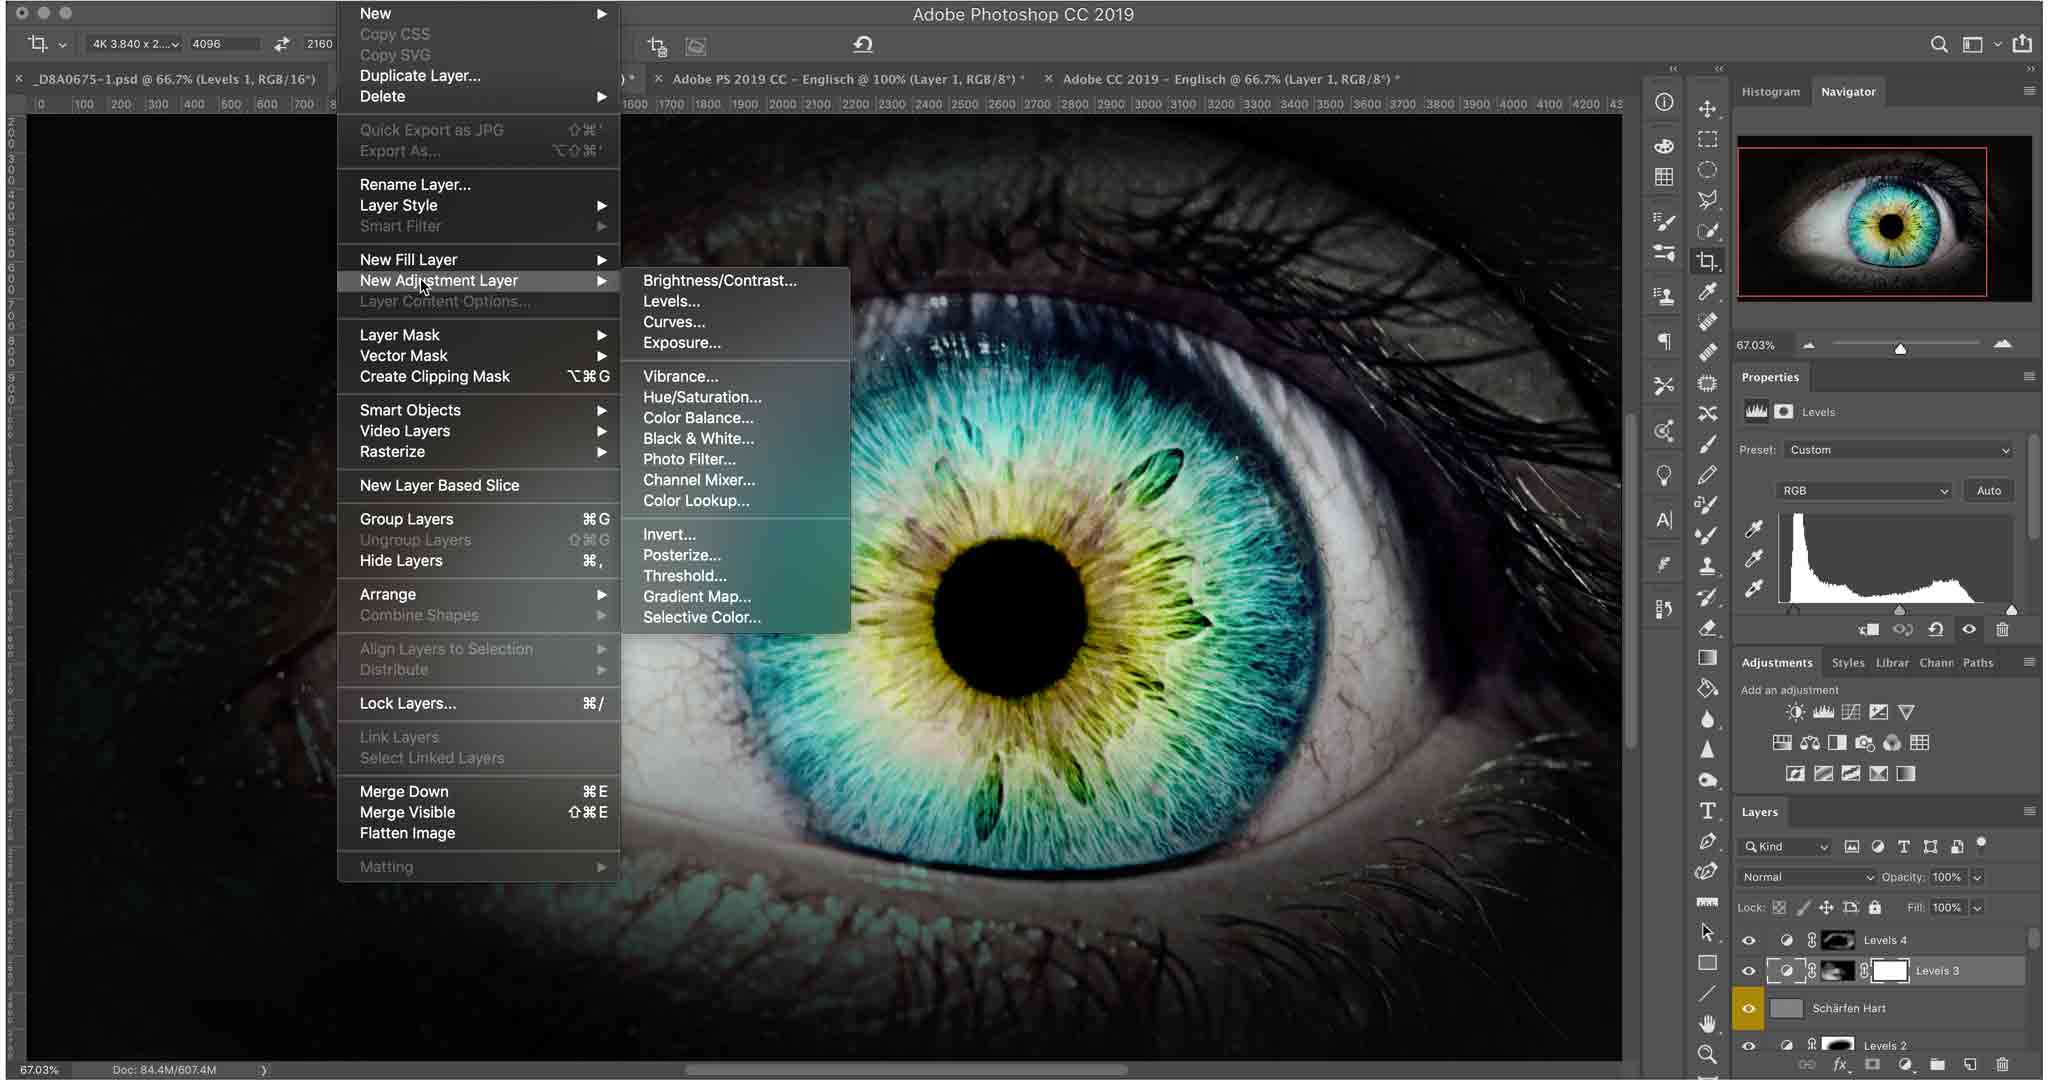Click the Auto button in Properties

tap(1989, 491)
